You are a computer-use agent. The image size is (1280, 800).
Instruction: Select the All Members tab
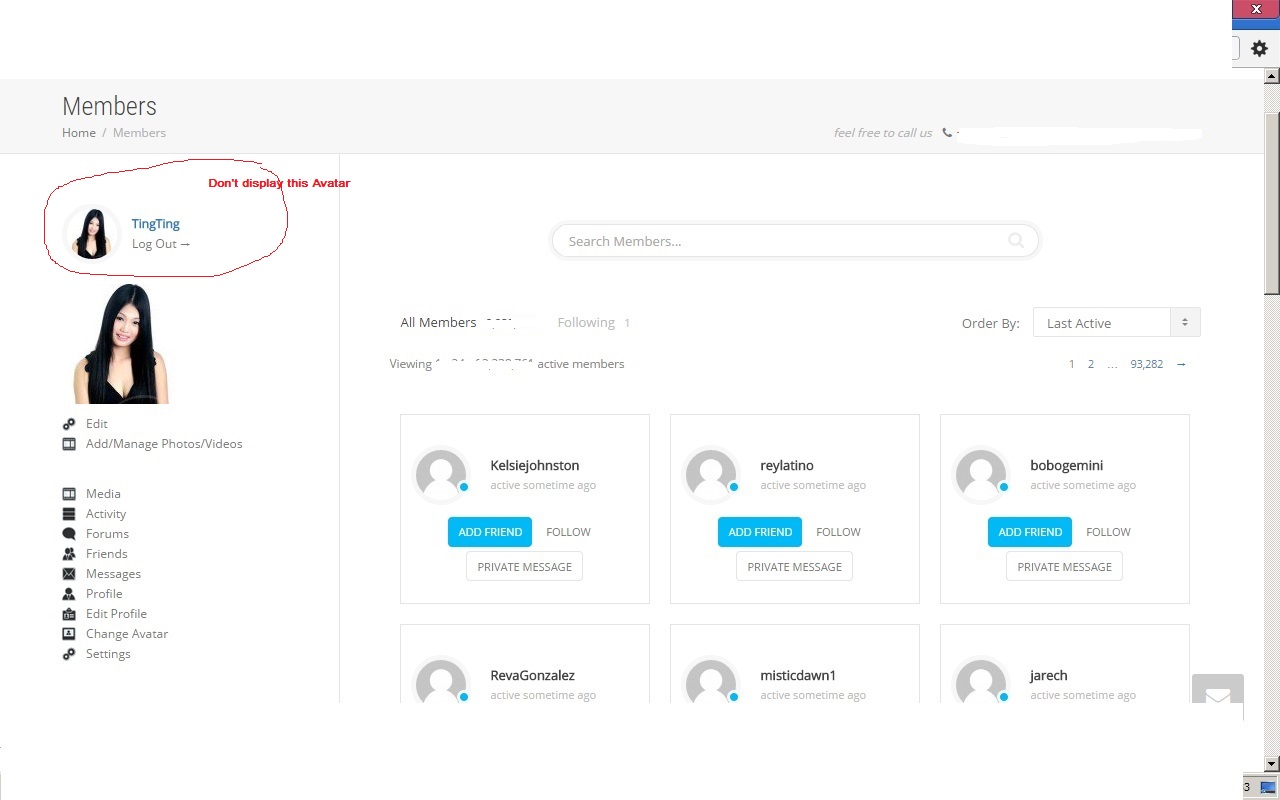pyautogui.click(x=438, y=323)
